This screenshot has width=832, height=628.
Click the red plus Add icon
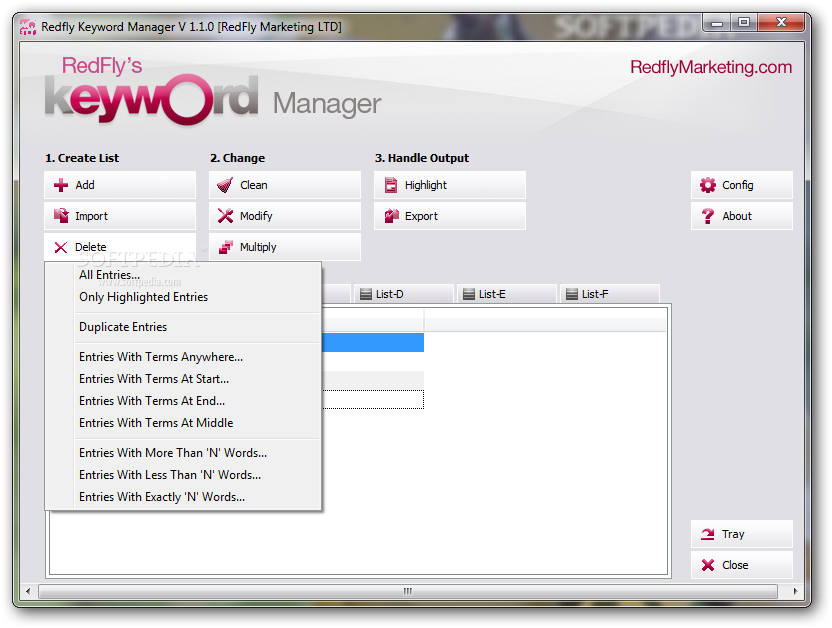click(61, 185)
